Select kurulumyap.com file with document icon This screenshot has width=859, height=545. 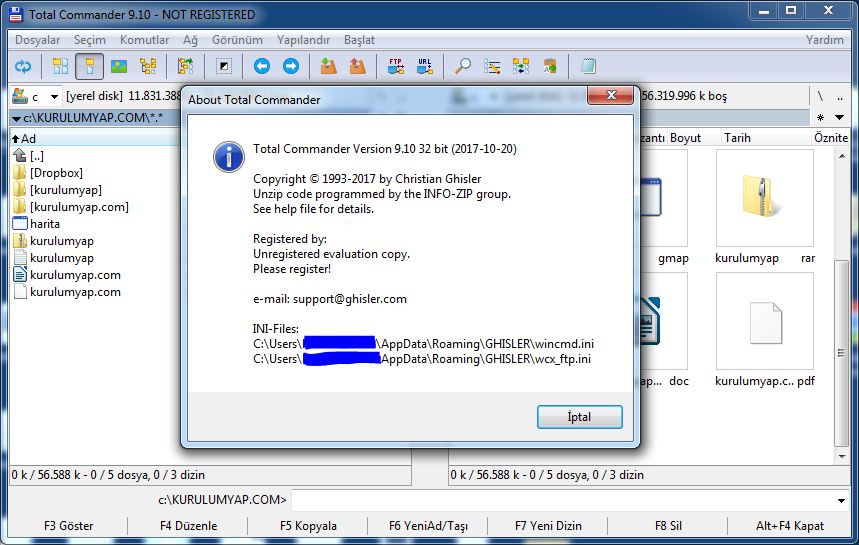(x=67, y=275)
